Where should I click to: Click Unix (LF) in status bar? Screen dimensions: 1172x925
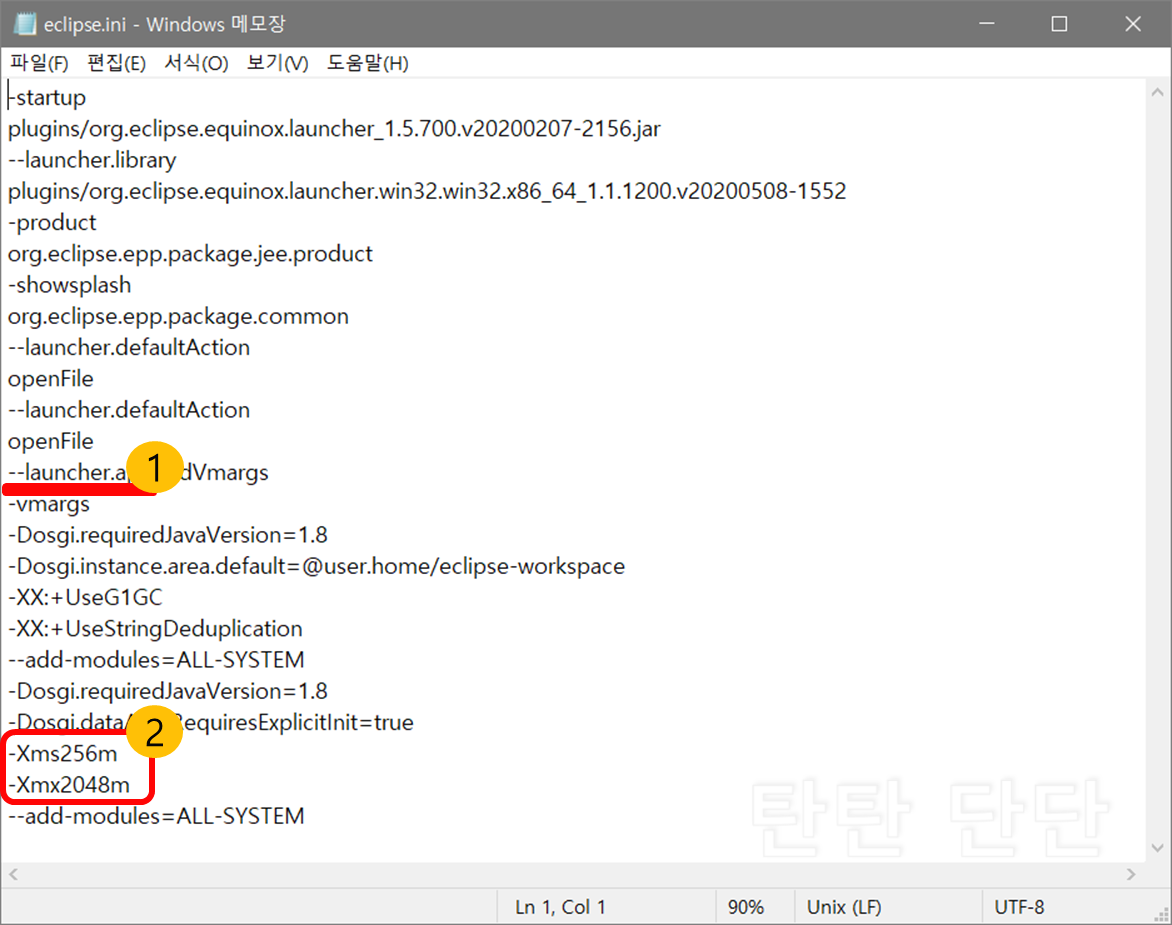click(844, 907)
